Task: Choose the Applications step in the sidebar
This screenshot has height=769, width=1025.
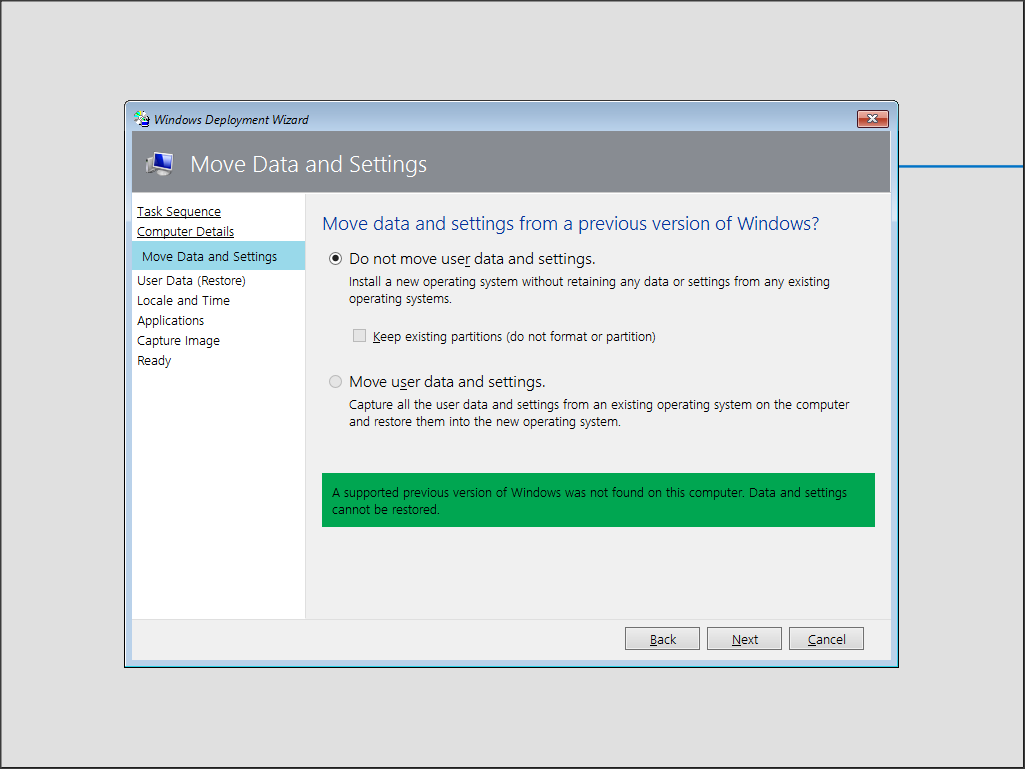Action: (x=170, y=320)
